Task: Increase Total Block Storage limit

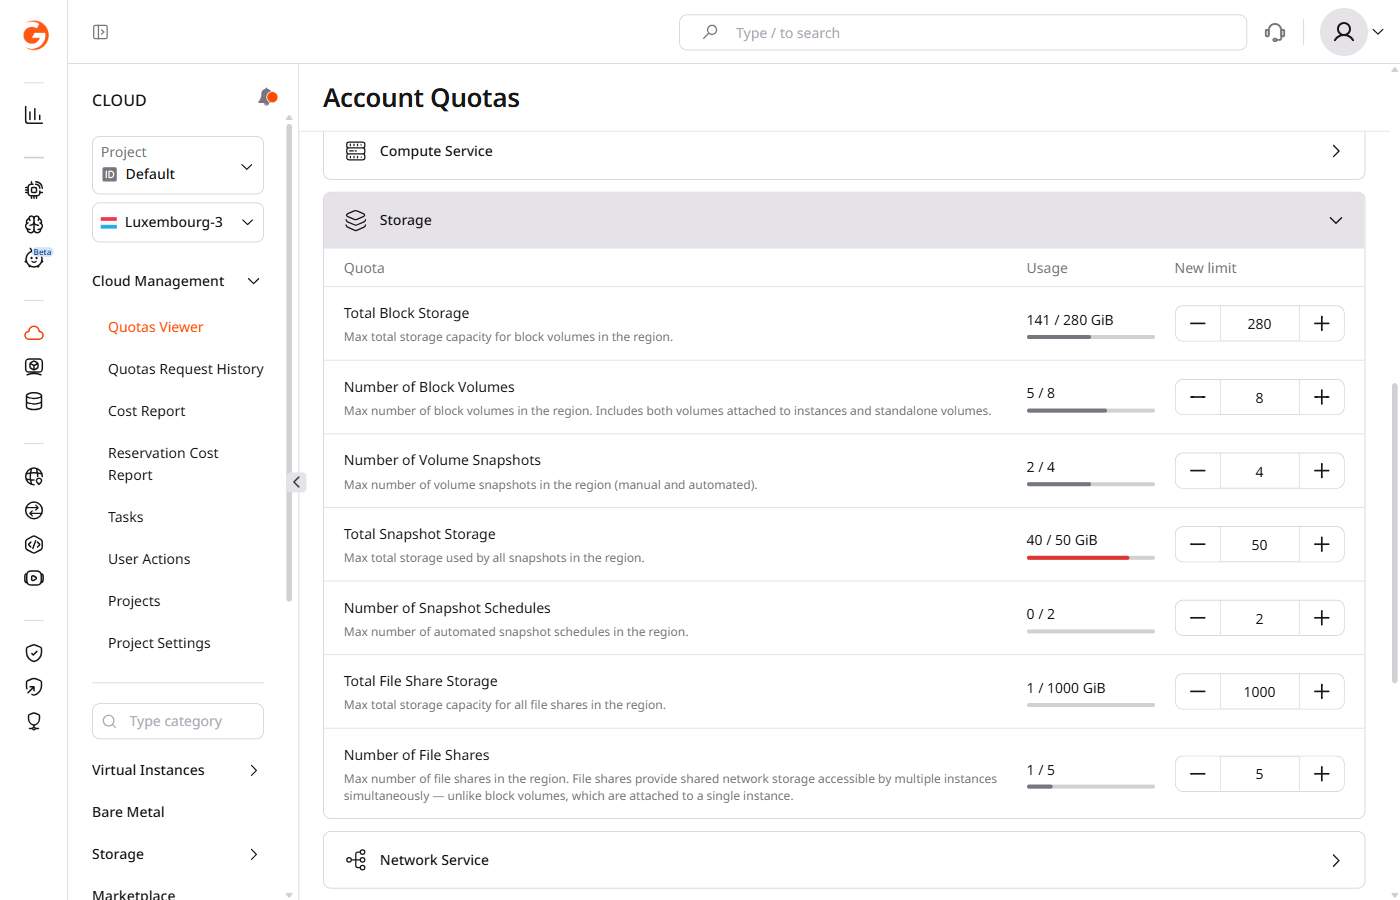Action: coord(1321,324)
